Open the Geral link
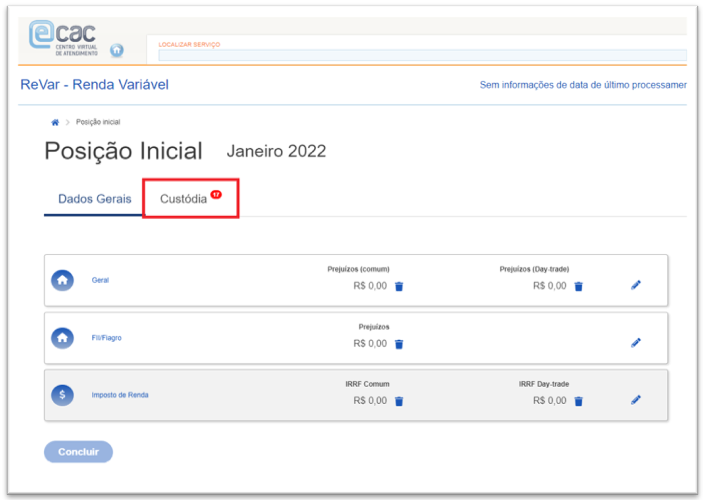 tap(100, 281)
